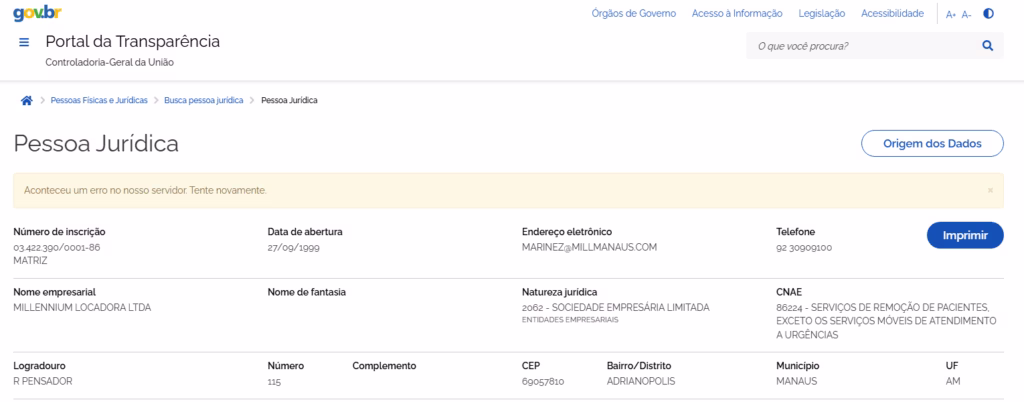Toggle high contrast mode icon

point(988,14)
